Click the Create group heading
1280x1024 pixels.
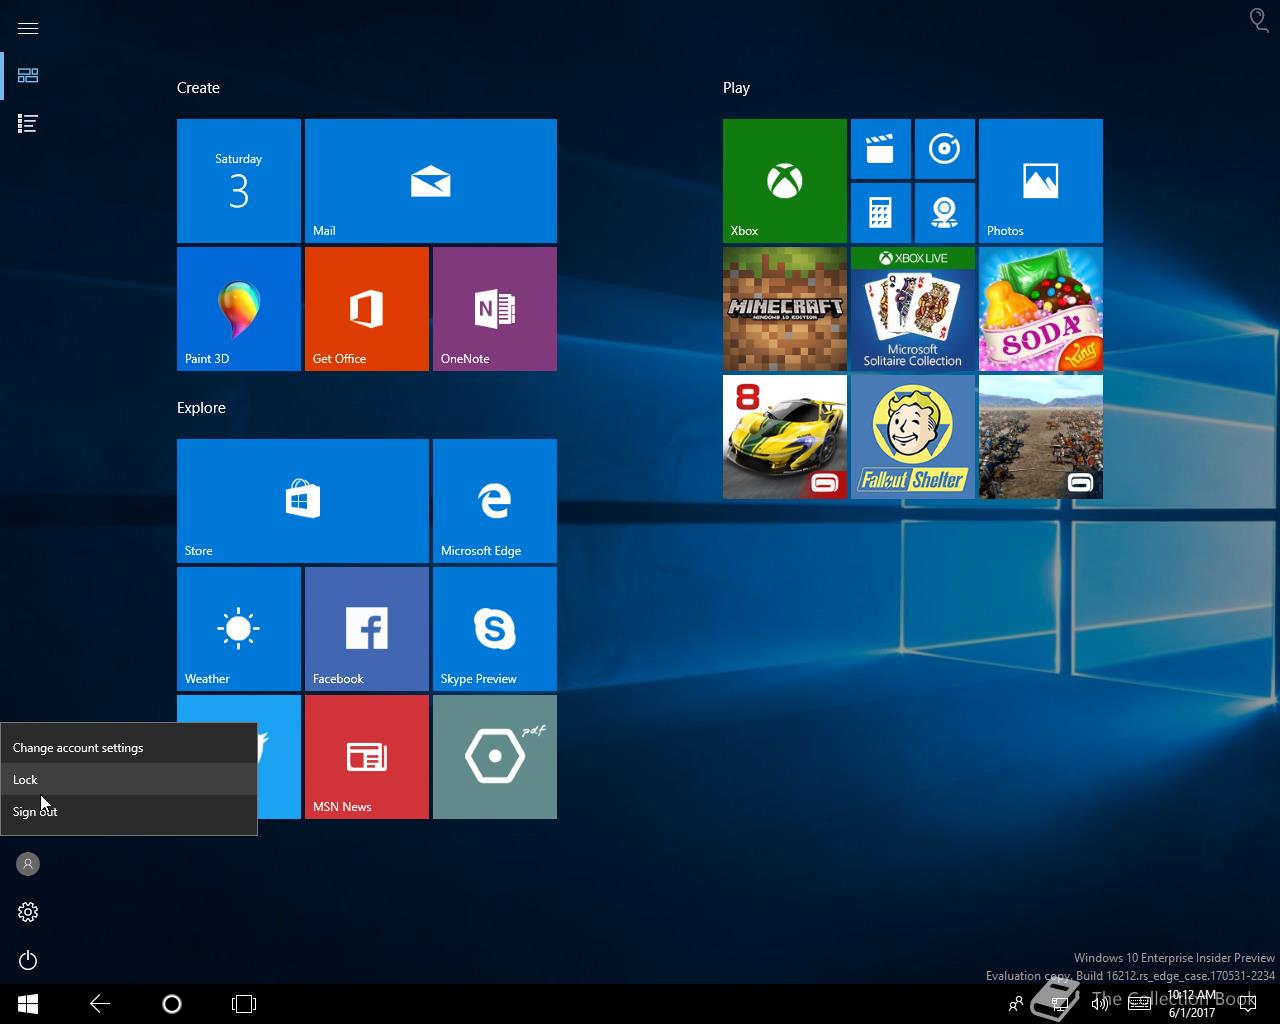click(198, 88)
